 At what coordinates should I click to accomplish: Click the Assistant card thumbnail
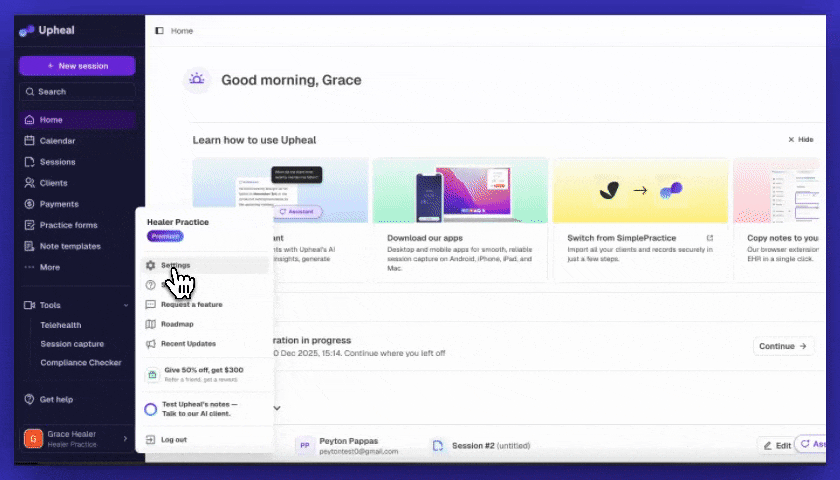click(x=280, y=190)
